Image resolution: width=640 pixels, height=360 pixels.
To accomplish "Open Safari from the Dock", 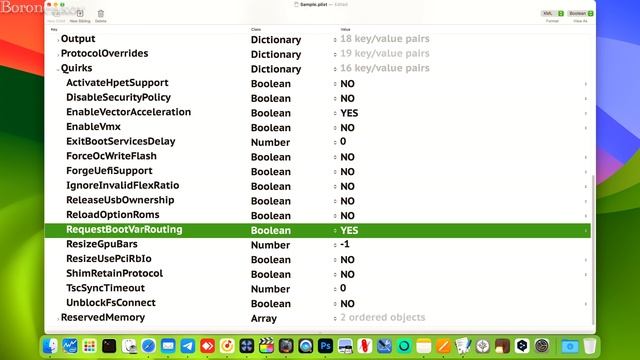I will [149, 346].
